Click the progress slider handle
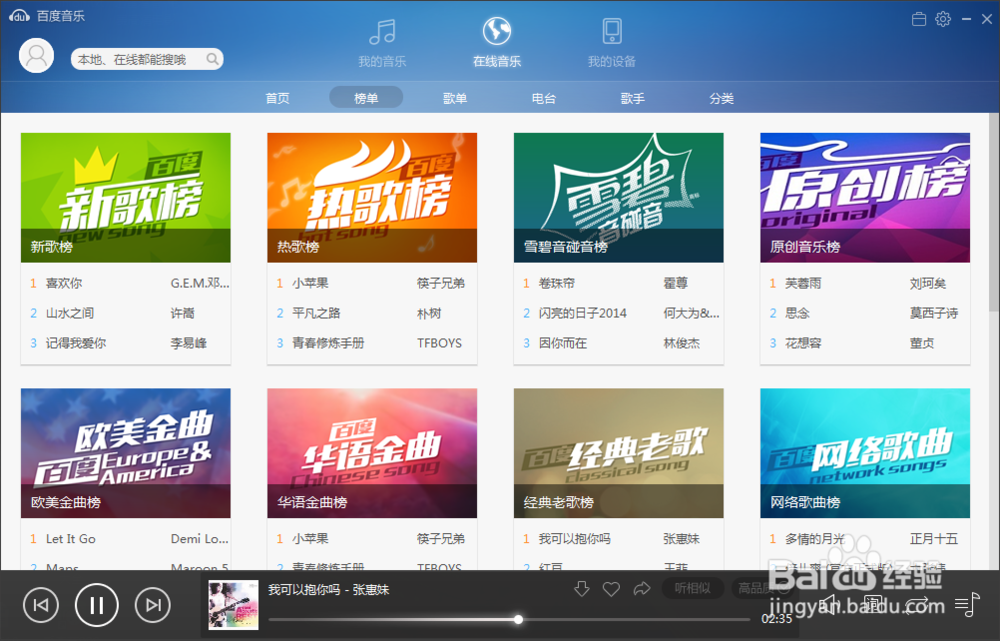Image resolution: width=1000 pixels, height=641 pixels. click(x=518, y=619)
